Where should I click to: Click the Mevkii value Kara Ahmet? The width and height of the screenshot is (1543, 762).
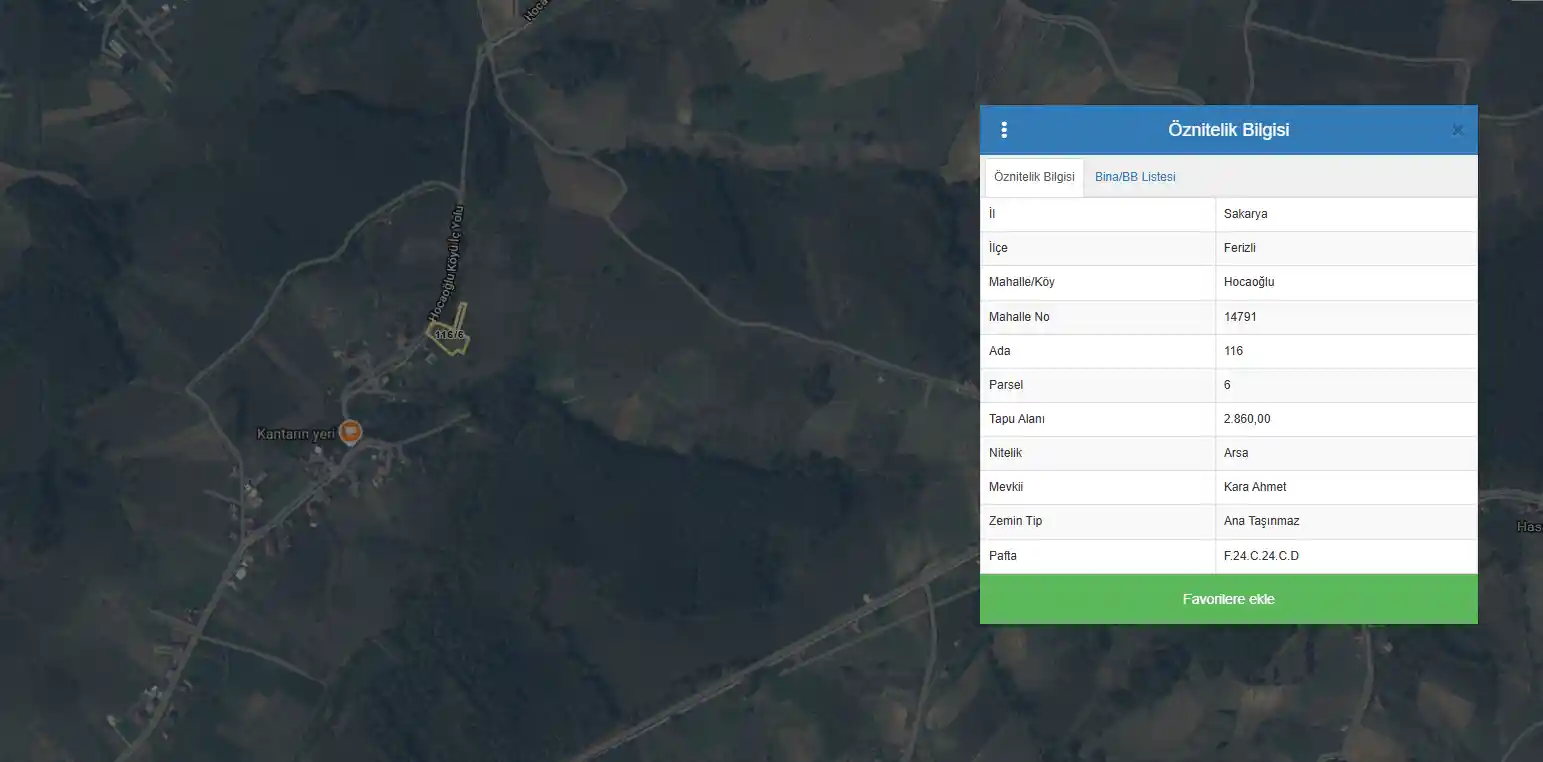tap(1255, 487)
